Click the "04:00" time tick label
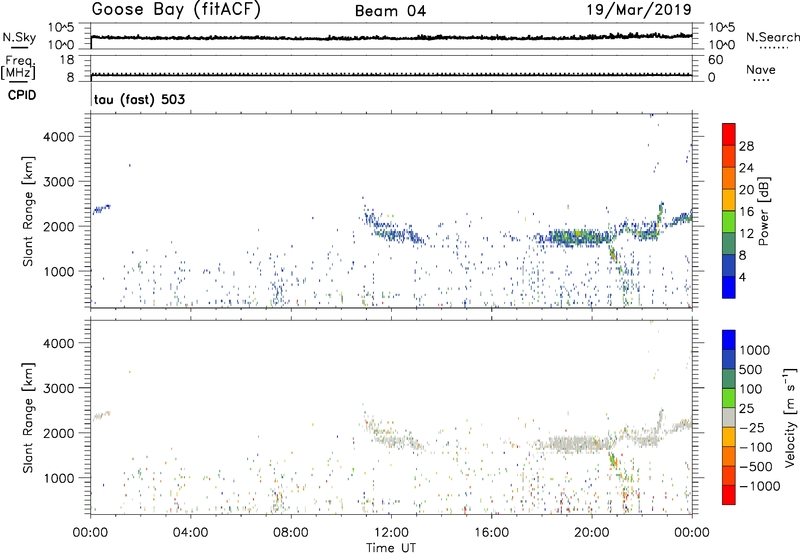 190,533
